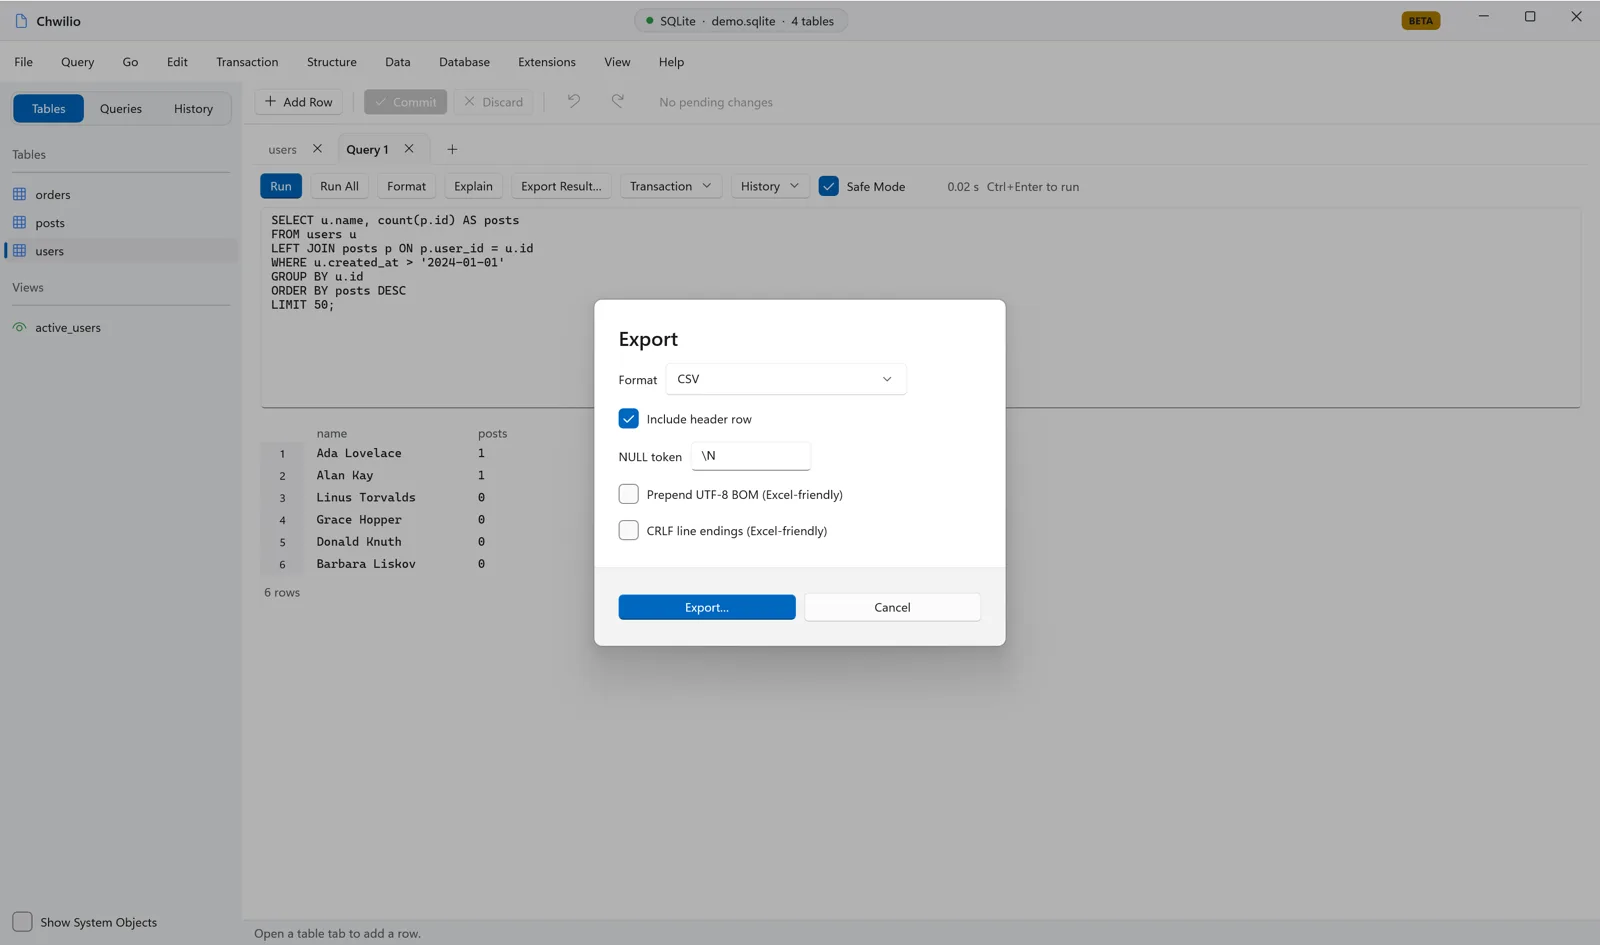Click the Run button

coord(281,186)
